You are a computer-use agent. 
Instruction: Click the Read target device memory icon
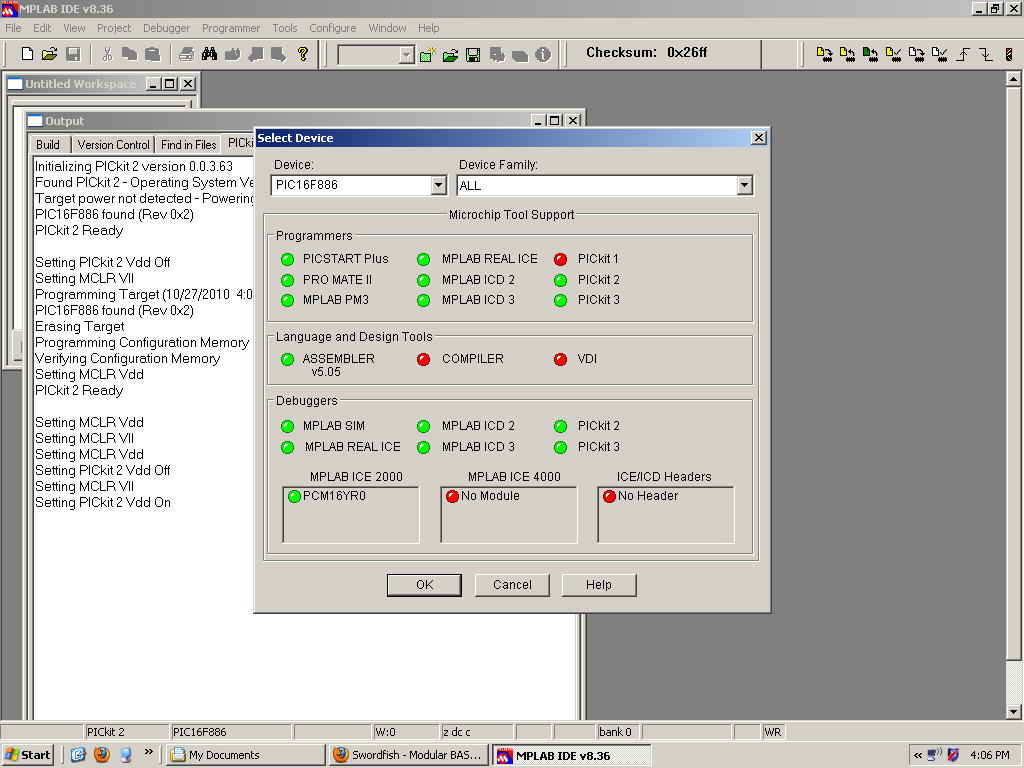(x=847, y=54)
